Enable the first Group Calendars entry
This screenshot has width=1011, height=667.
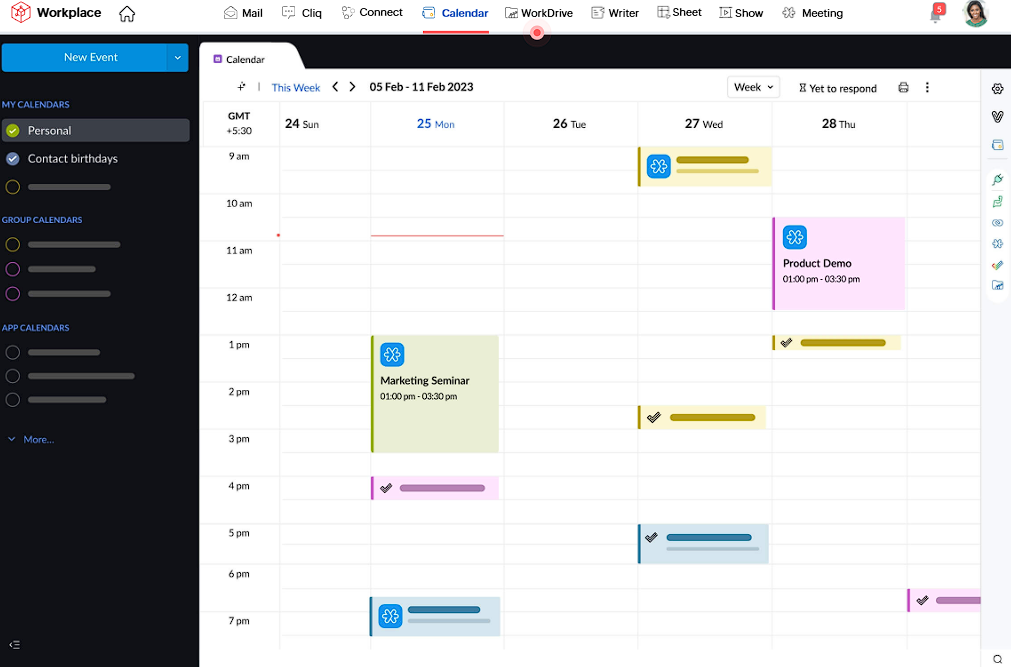14,244
